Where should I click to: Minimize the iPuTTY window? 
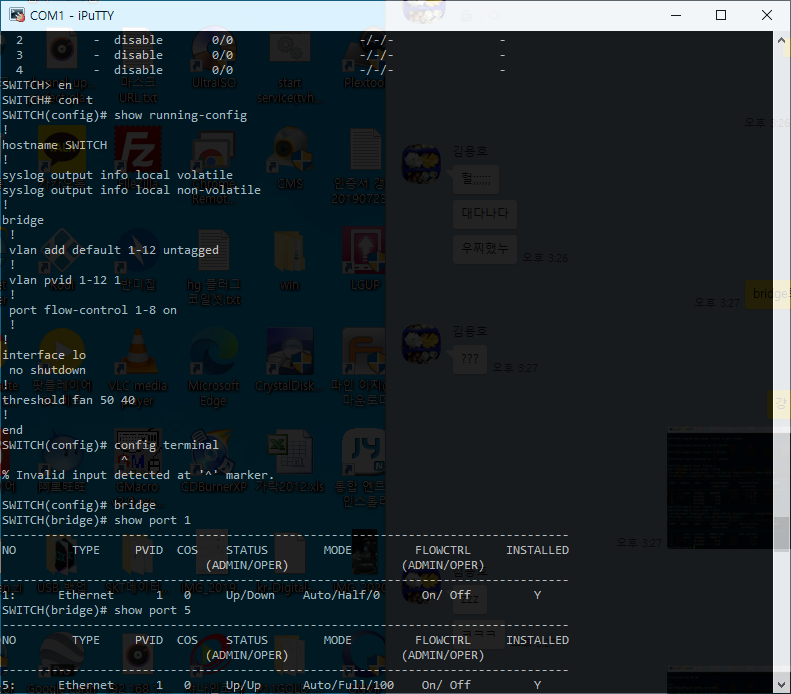click(x=674, y=15)
